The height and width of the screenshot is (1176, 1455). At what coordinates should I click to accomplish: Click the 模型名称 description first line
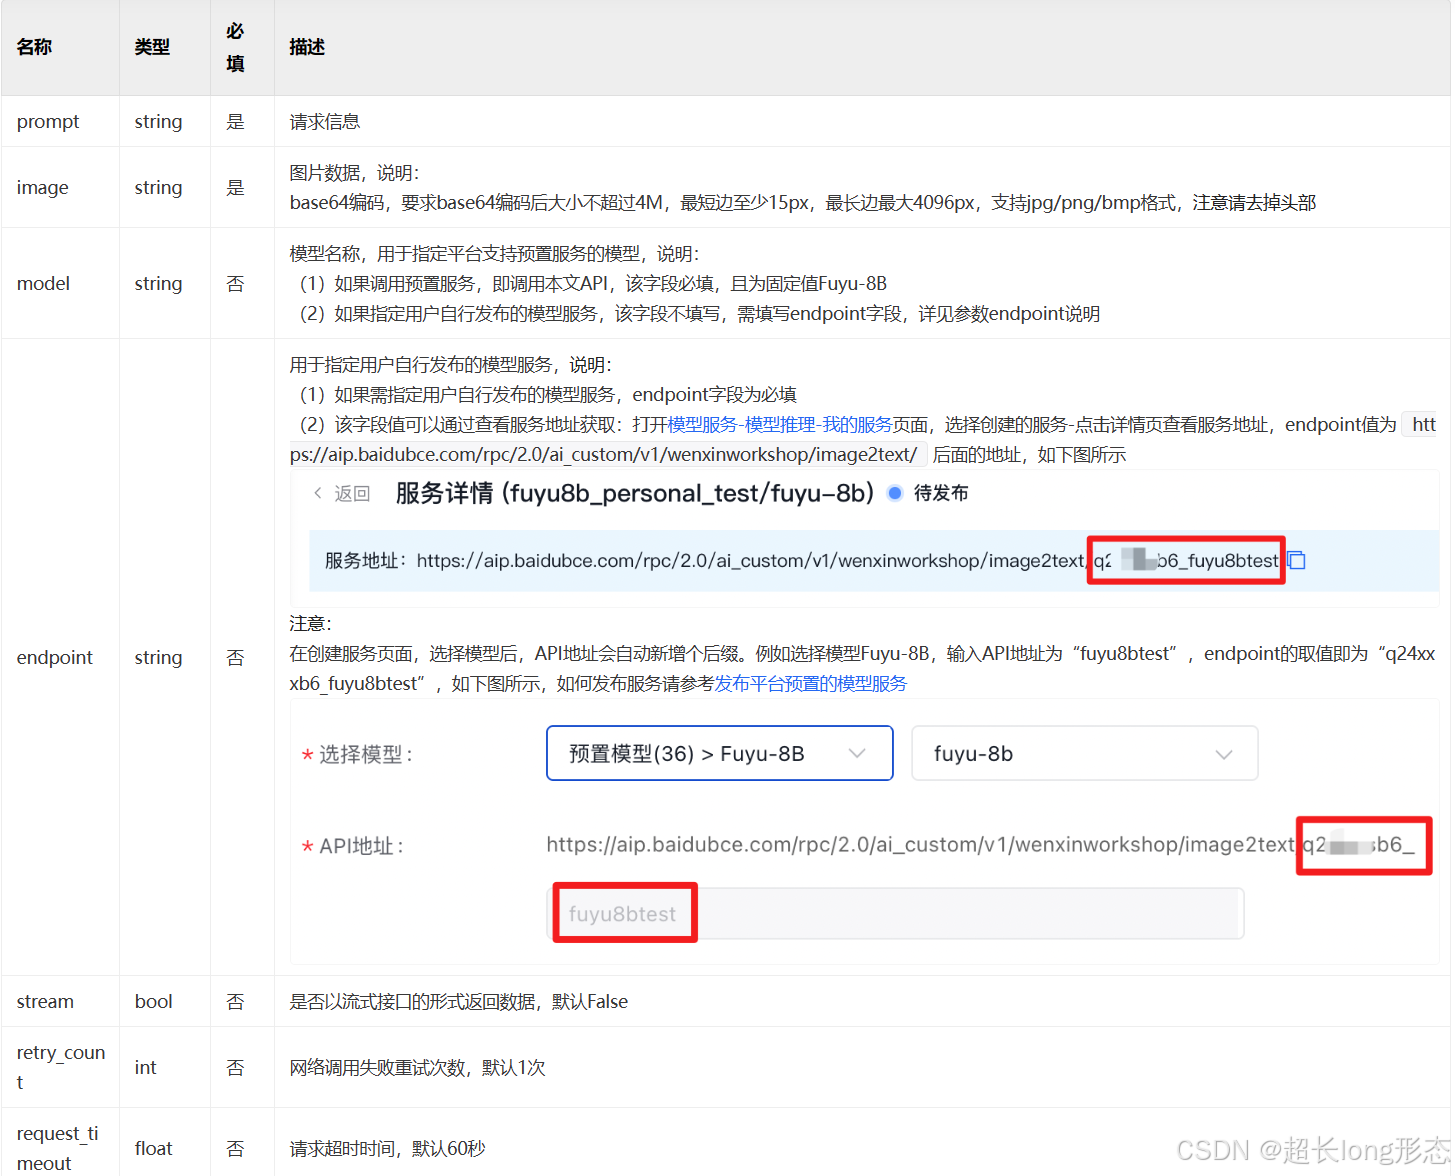click(495, 254)
